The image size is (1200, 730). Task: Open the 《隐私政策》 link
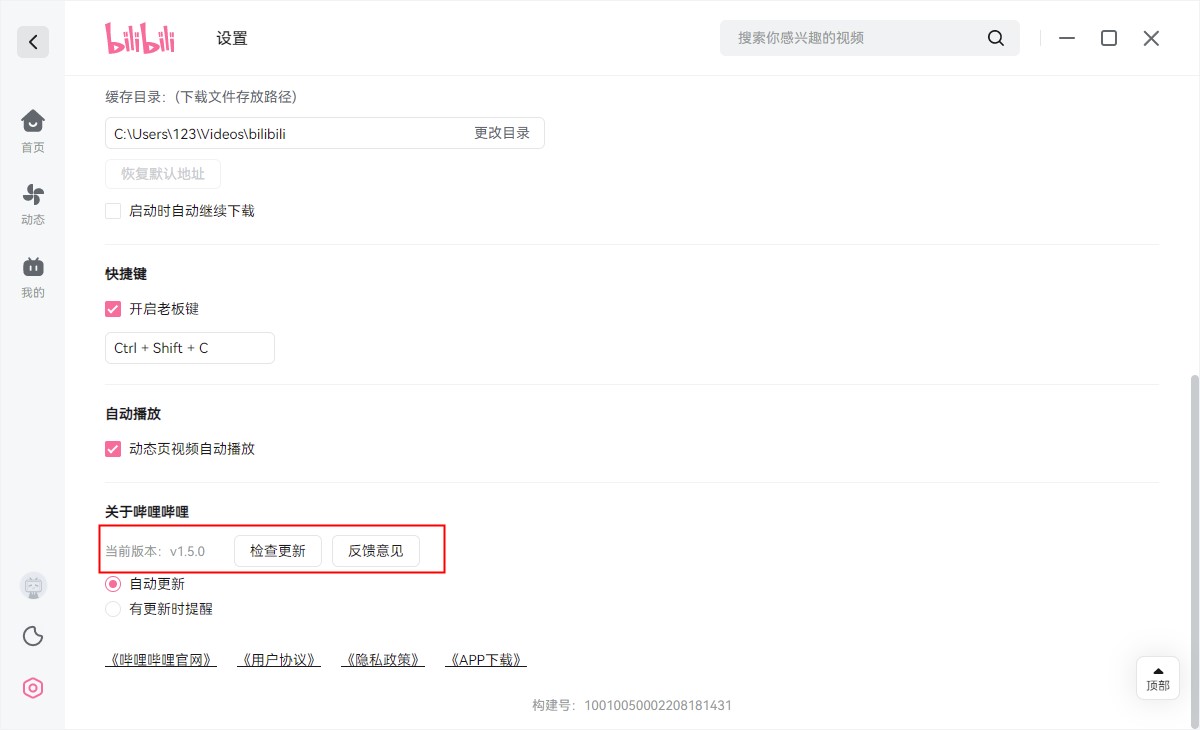point(383,660)
